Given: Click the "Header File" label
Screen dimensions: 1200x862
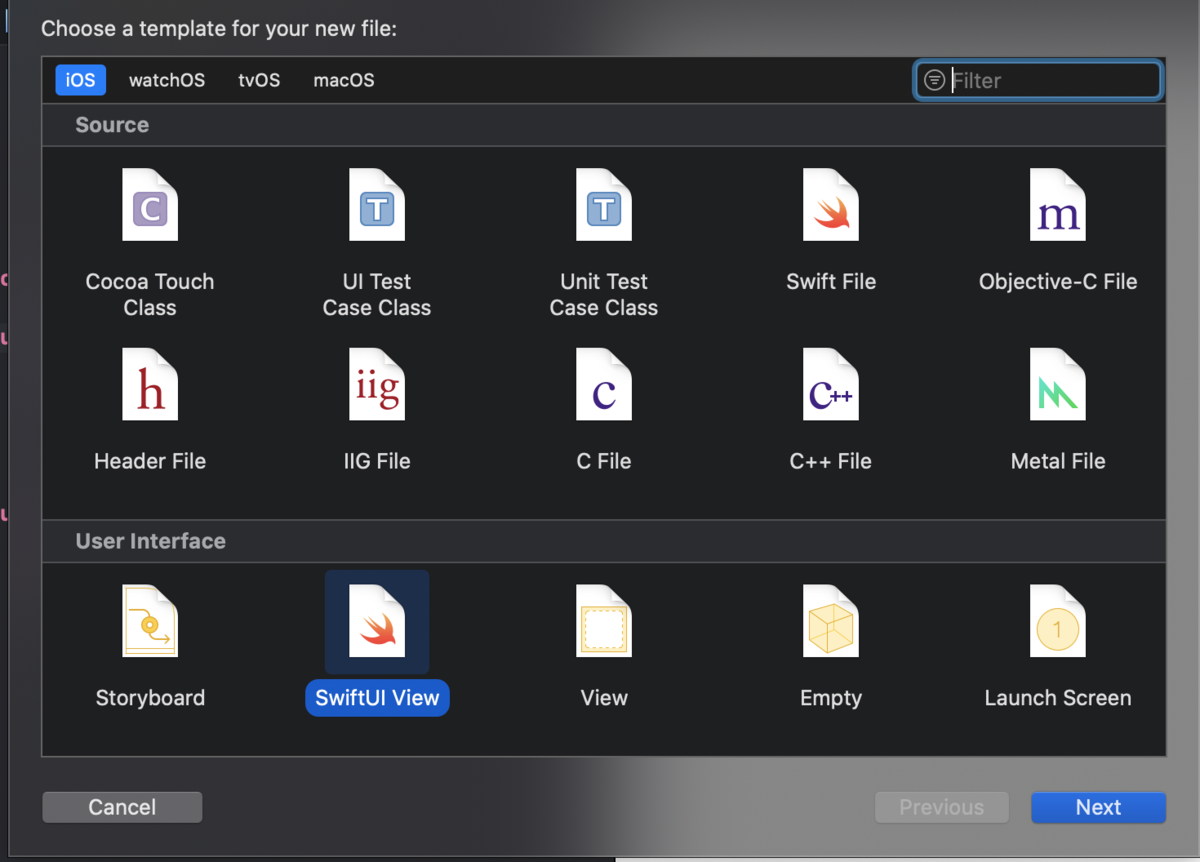Looking at the screenshot, I should (150, 461).
